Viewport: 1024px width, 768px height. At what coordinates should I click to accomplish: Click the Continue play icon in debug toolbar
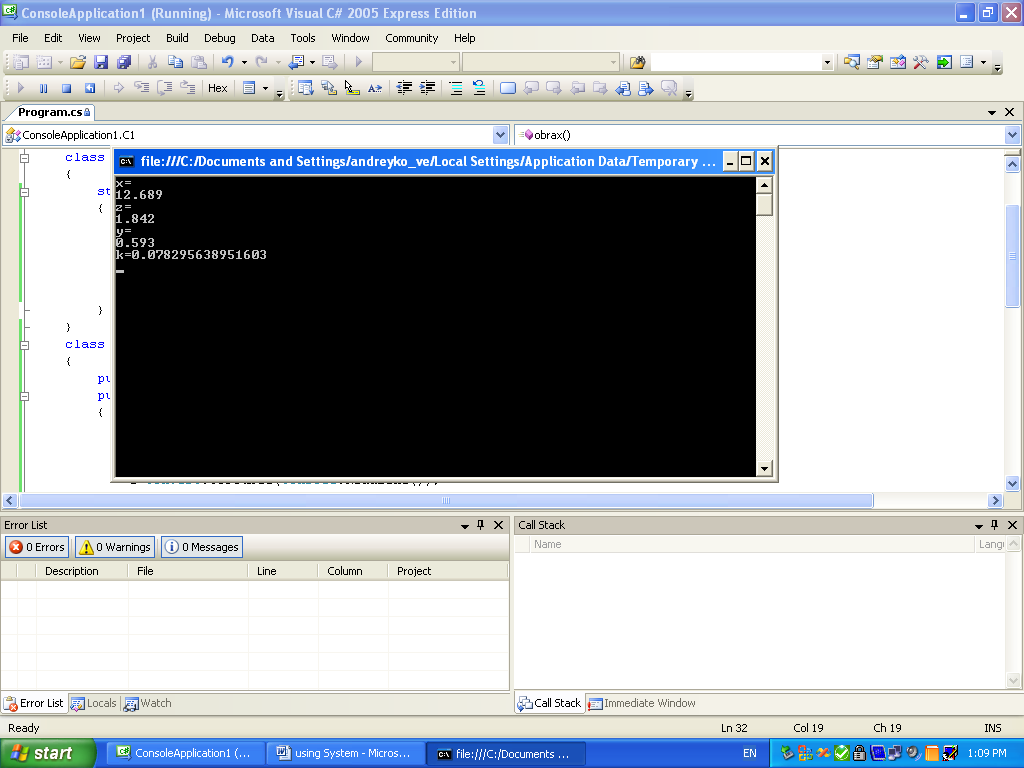20,88
